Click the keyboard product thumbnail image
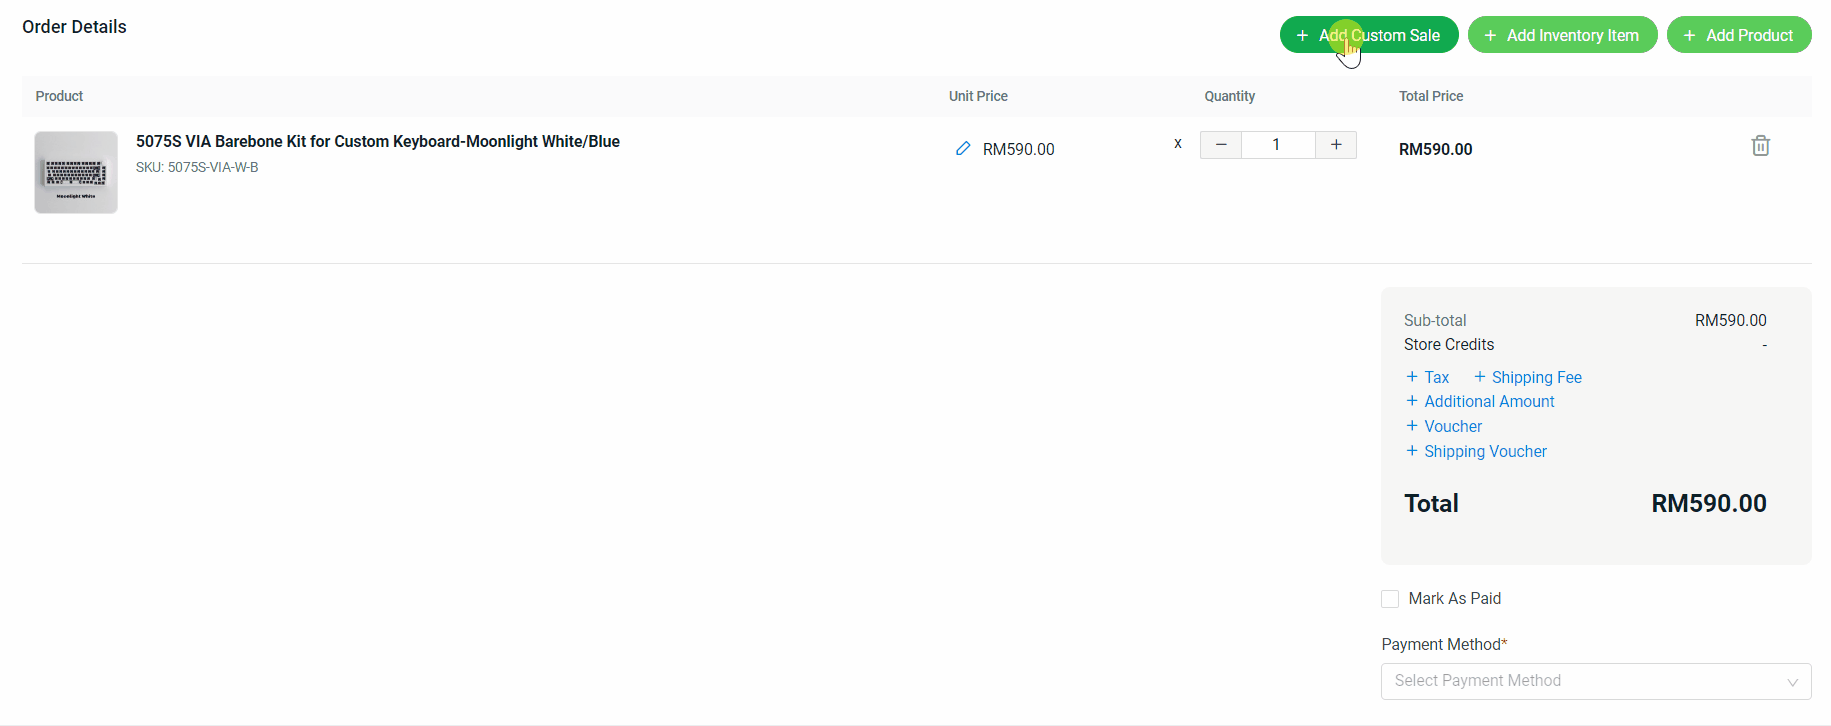 [76, 172]
